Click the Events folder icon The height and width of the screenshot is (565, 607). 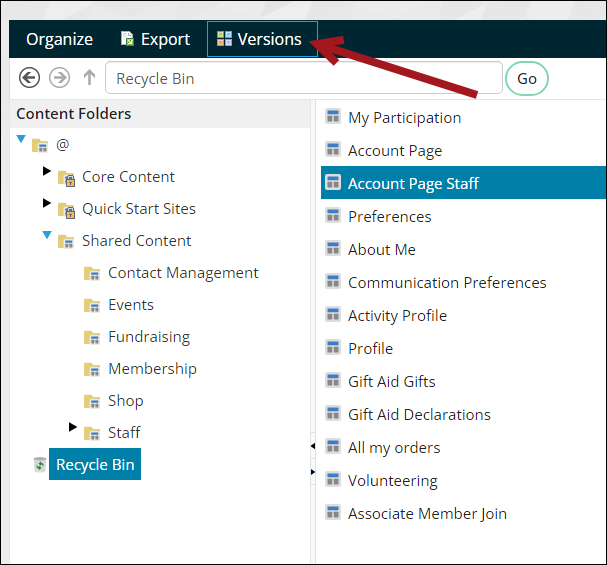92,306
